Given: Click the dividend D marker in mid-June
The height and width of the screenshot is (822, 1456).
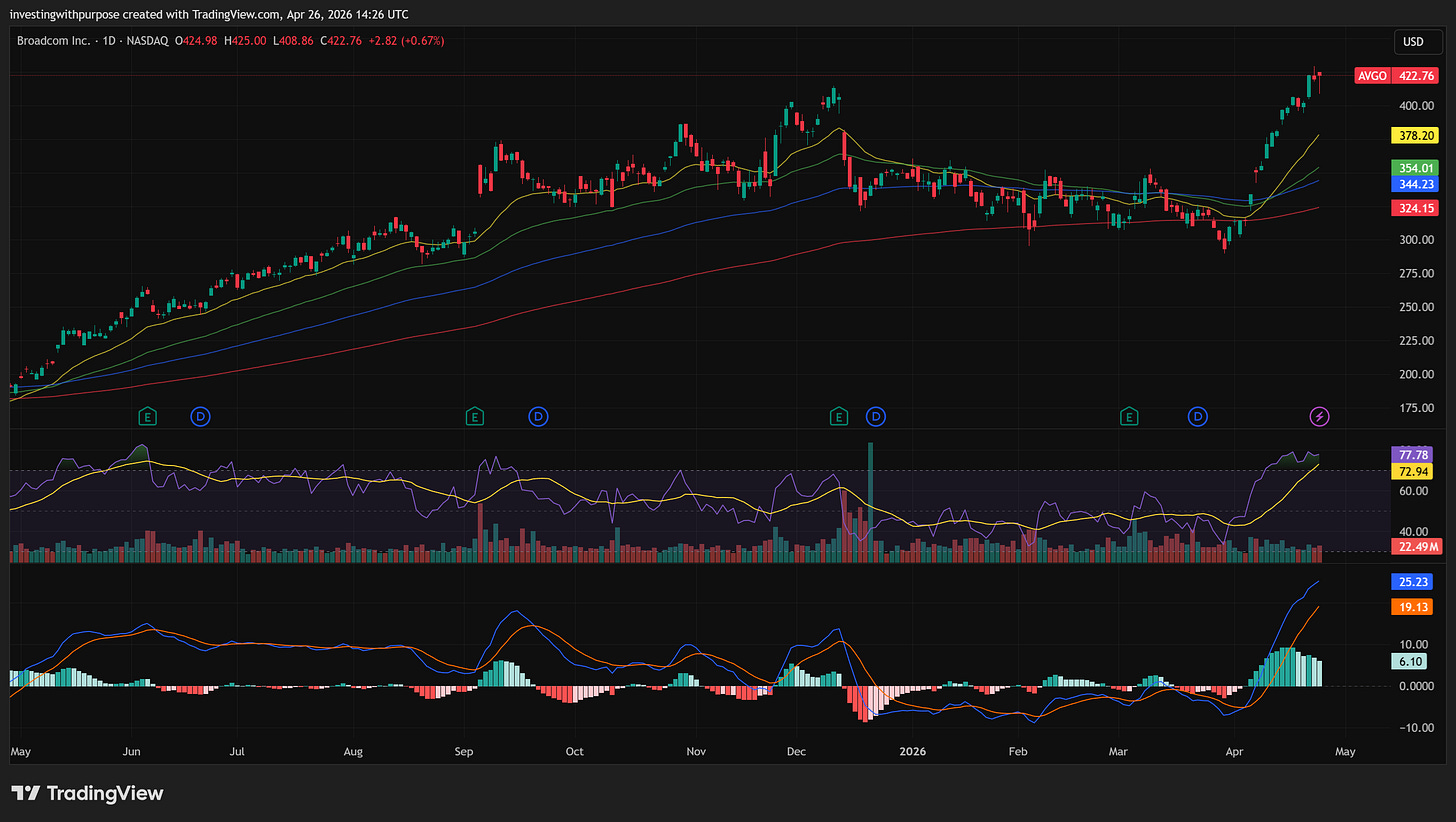Looking at the screenshot, I should 200,415.
